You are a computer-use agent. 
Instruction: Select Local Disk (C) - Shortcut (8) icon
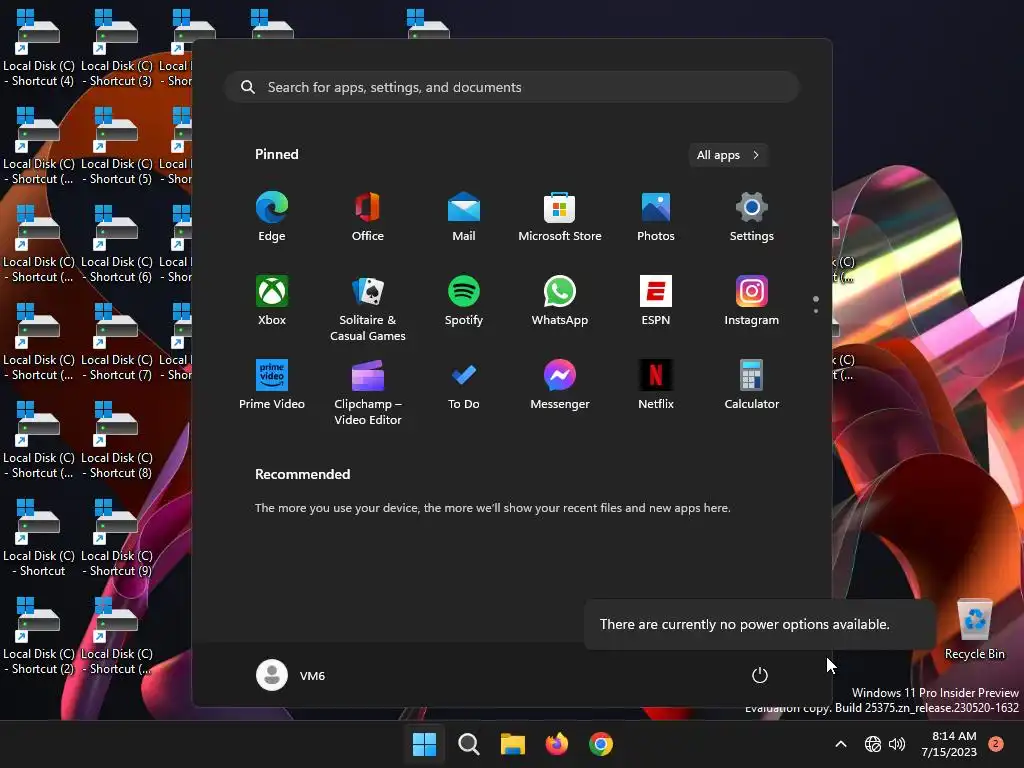click(117, 440)
